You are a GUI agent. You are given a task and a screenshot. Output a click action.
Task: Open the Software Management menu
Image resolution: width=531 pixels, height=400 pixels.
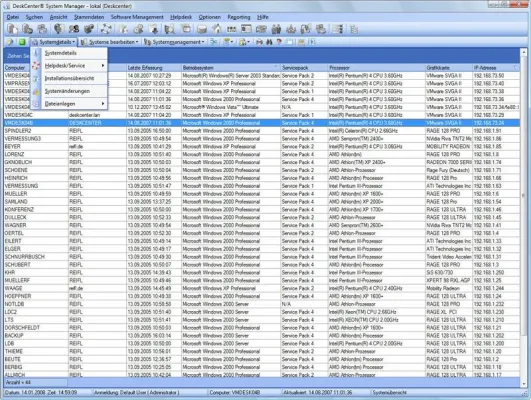tap(137, 17)
